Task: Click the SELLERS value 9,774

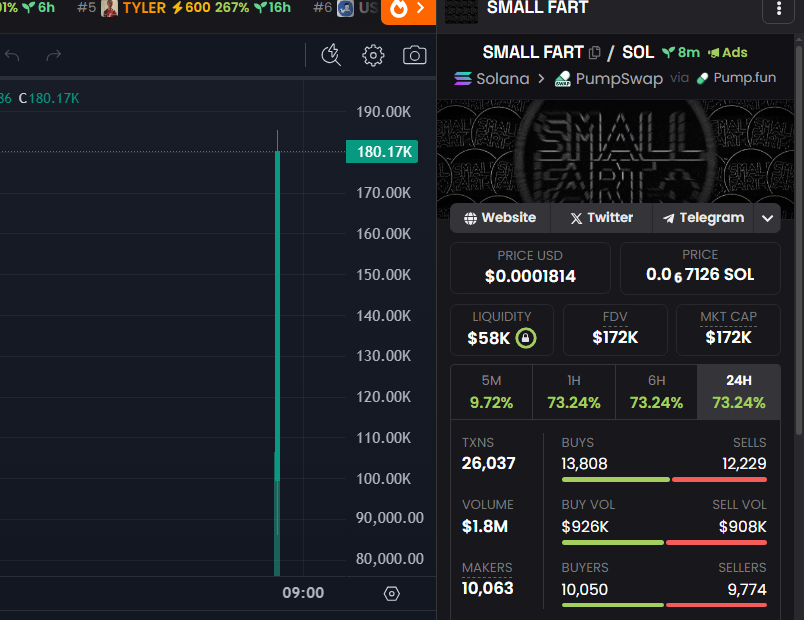Action: point(747,590)
